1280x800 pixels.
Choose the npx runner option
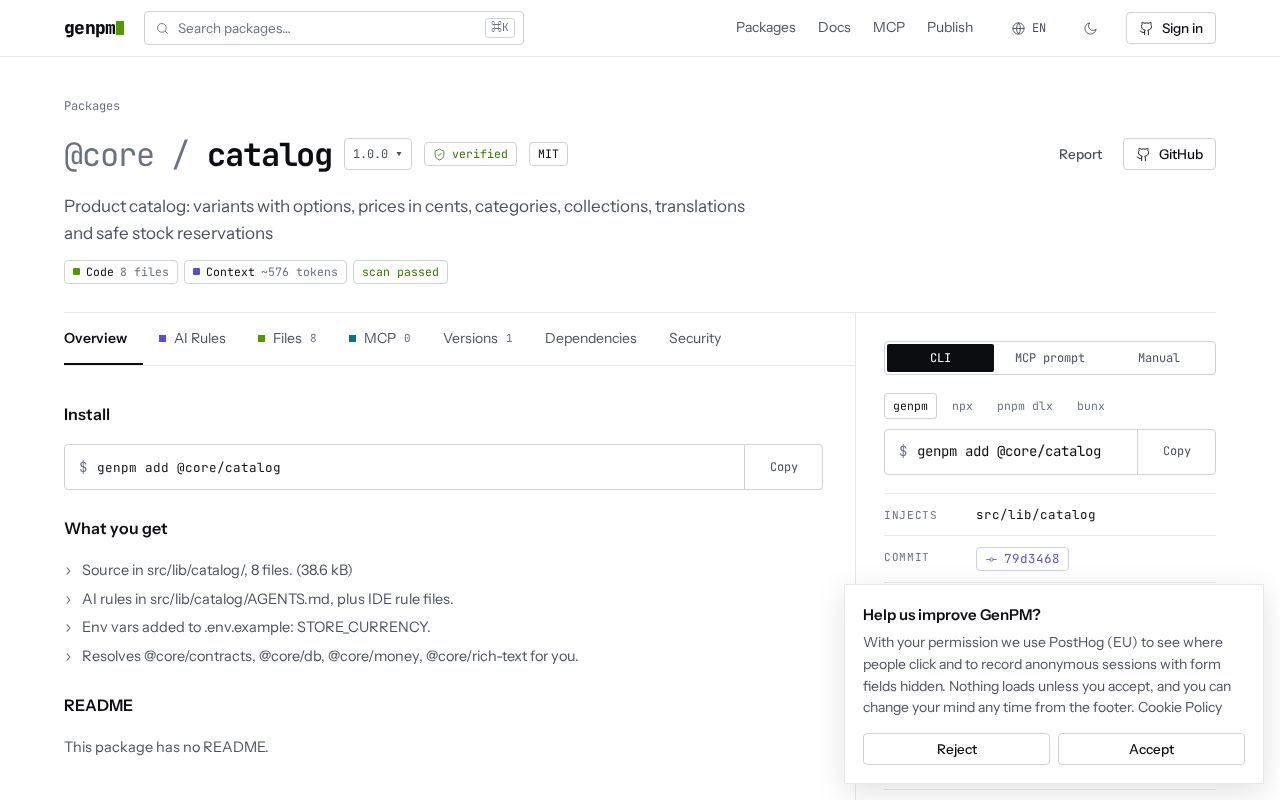click(x=962, y=406)
